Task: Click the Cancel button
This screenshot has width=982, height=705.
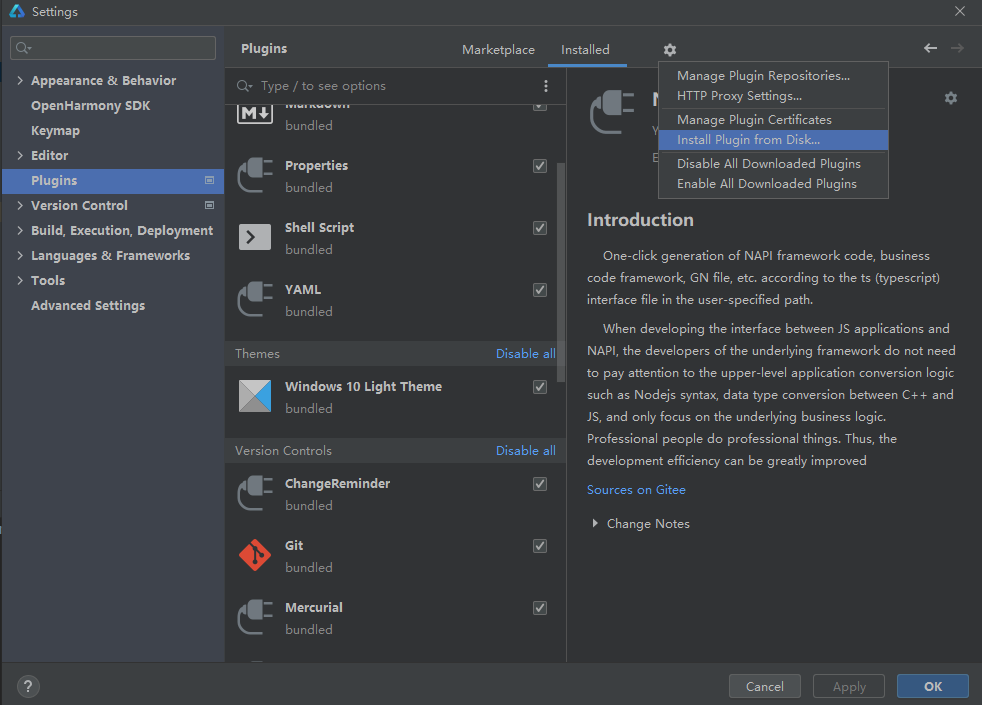Action: [x=765, y=686]
